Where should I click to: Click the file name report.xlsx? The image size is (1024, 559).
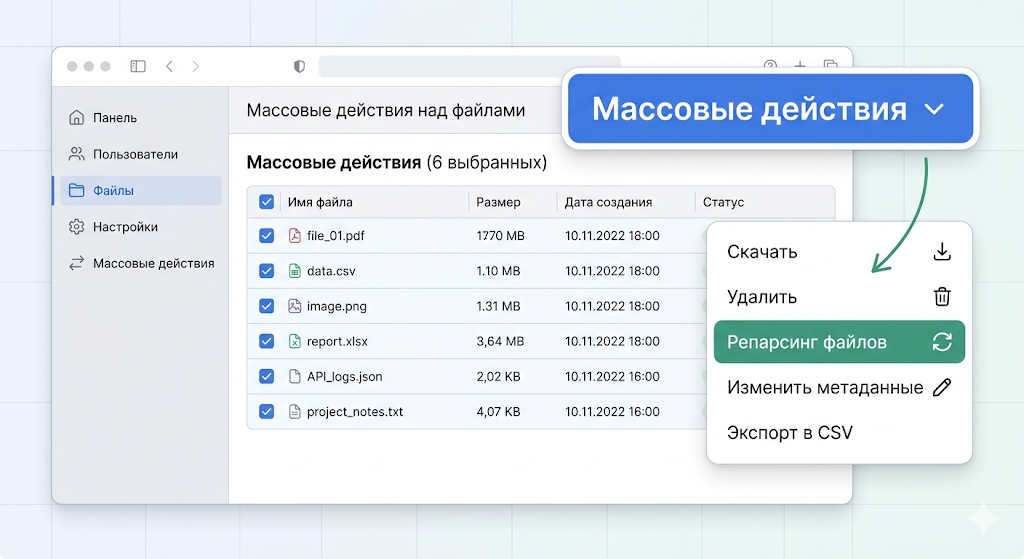(337, 341)
